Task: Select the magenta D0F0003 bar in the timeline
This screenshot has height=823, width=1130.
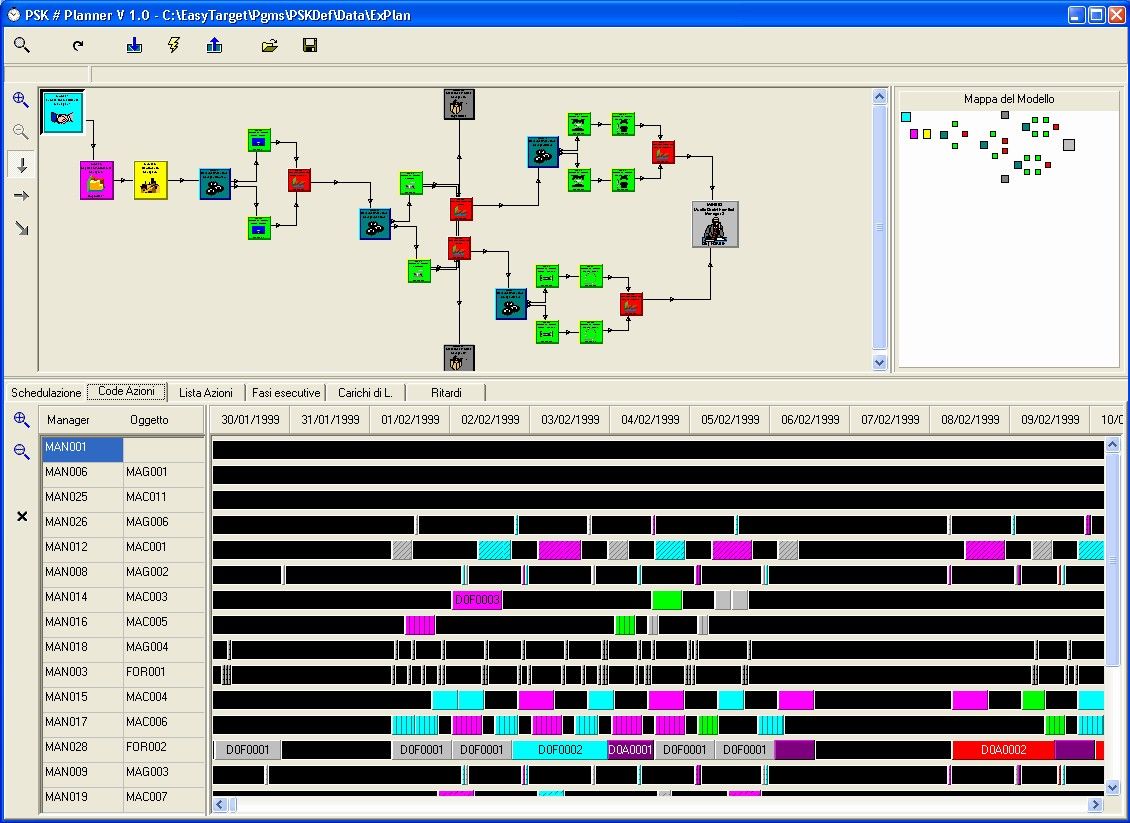Action: pyautogui.click(x=477, y=600)
